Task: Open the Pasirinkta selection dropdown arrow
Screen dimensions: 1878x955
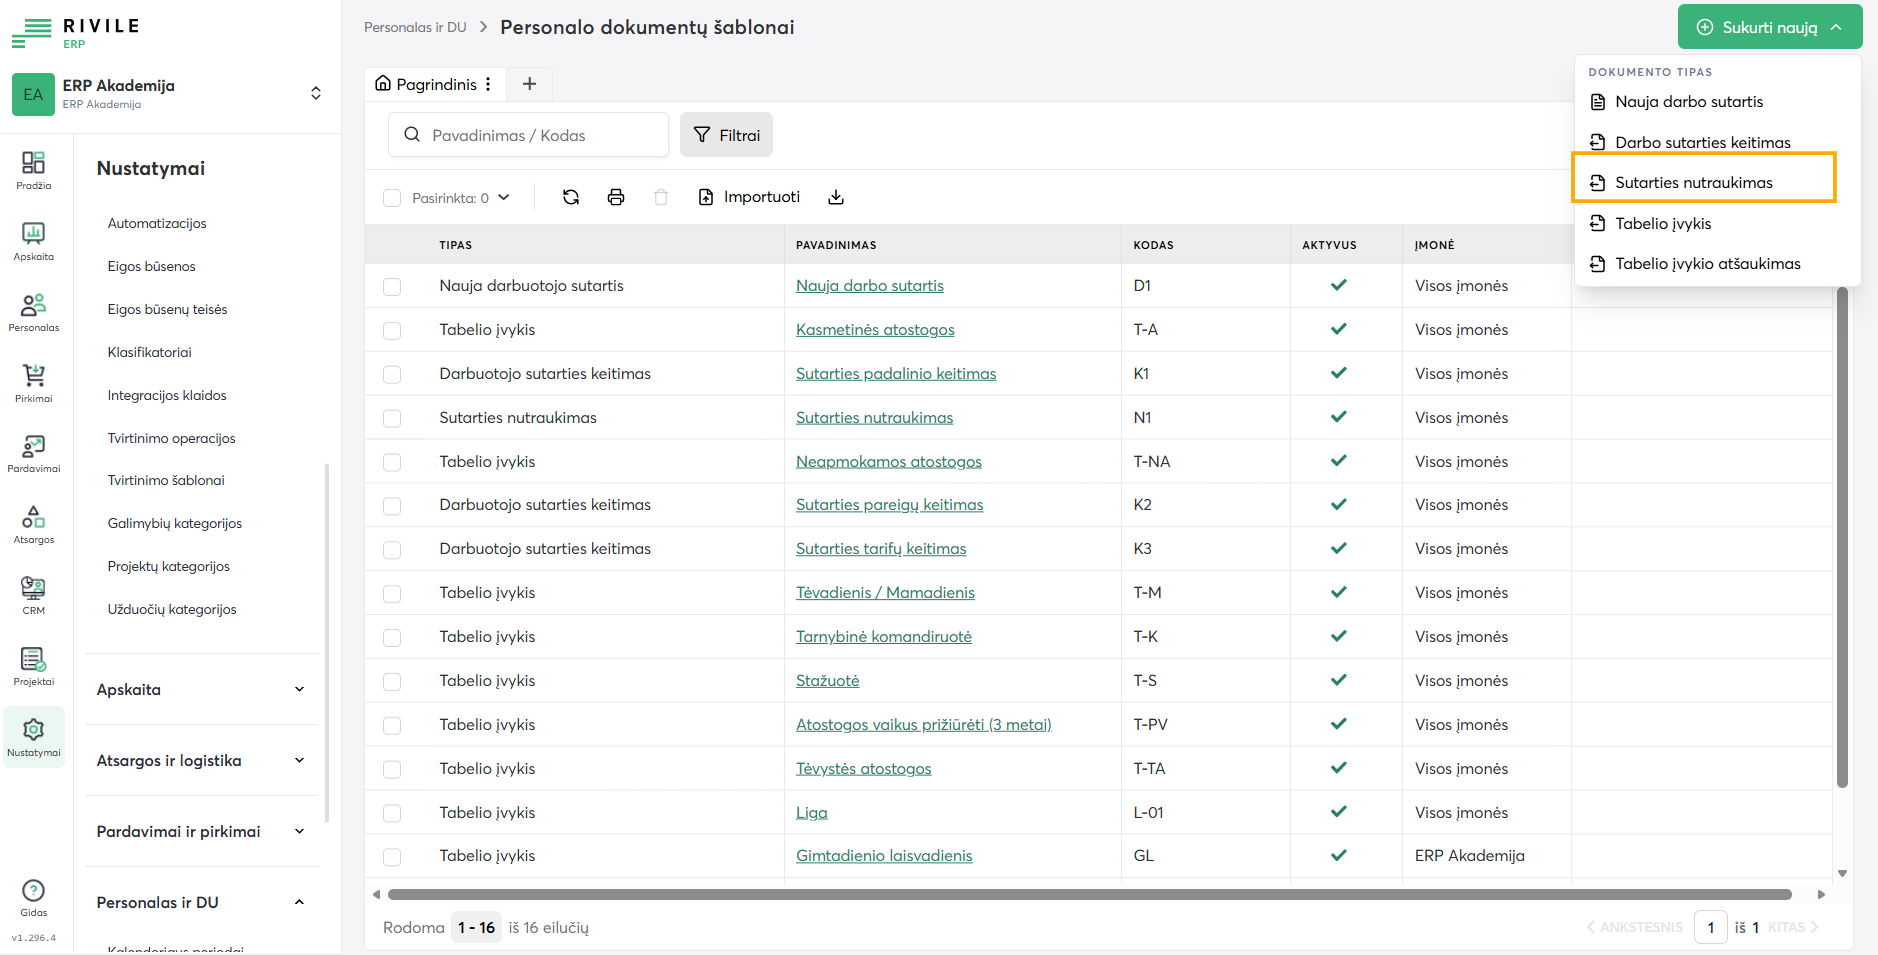Action: coord(504,197)
